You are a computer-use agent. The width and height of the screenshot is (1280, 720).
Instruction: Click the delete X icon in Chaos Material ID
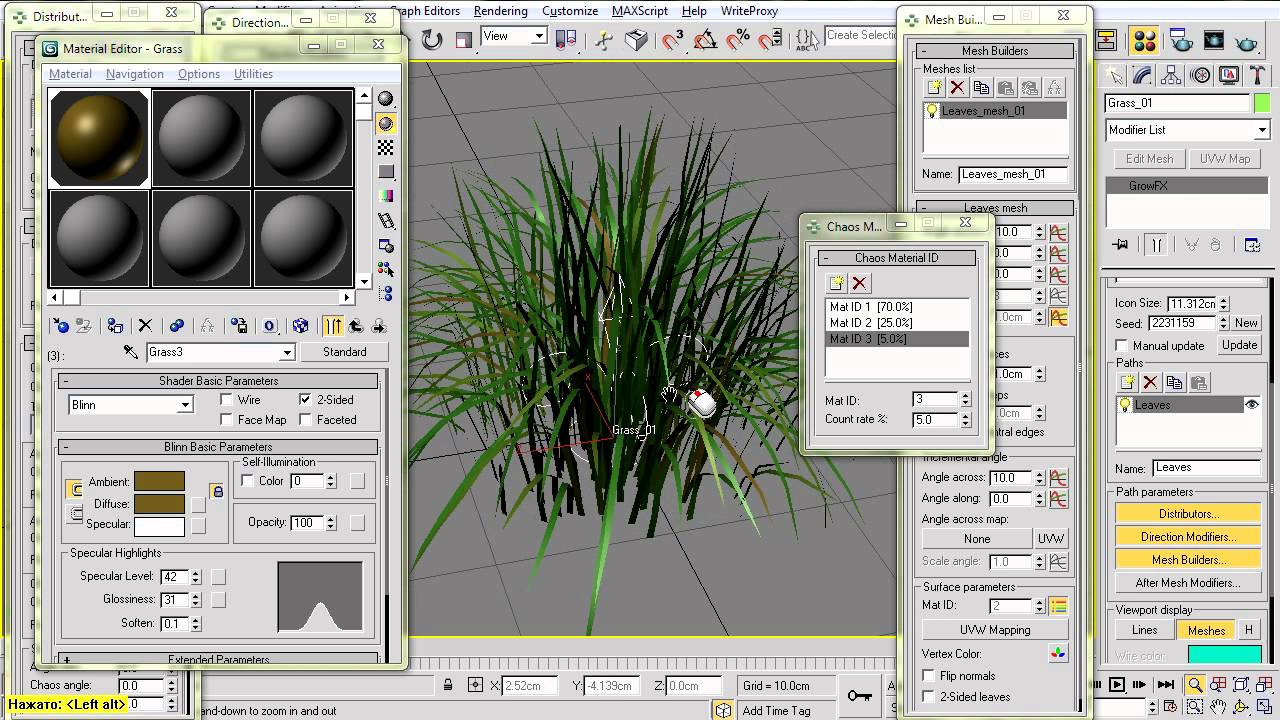click(859, 283)
